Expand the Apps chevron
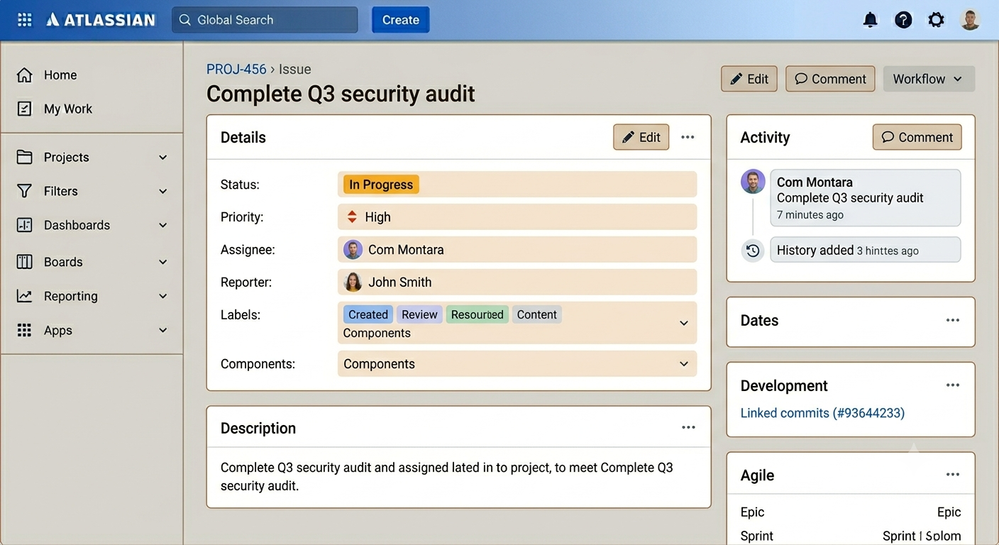 (x=163, y=330)
